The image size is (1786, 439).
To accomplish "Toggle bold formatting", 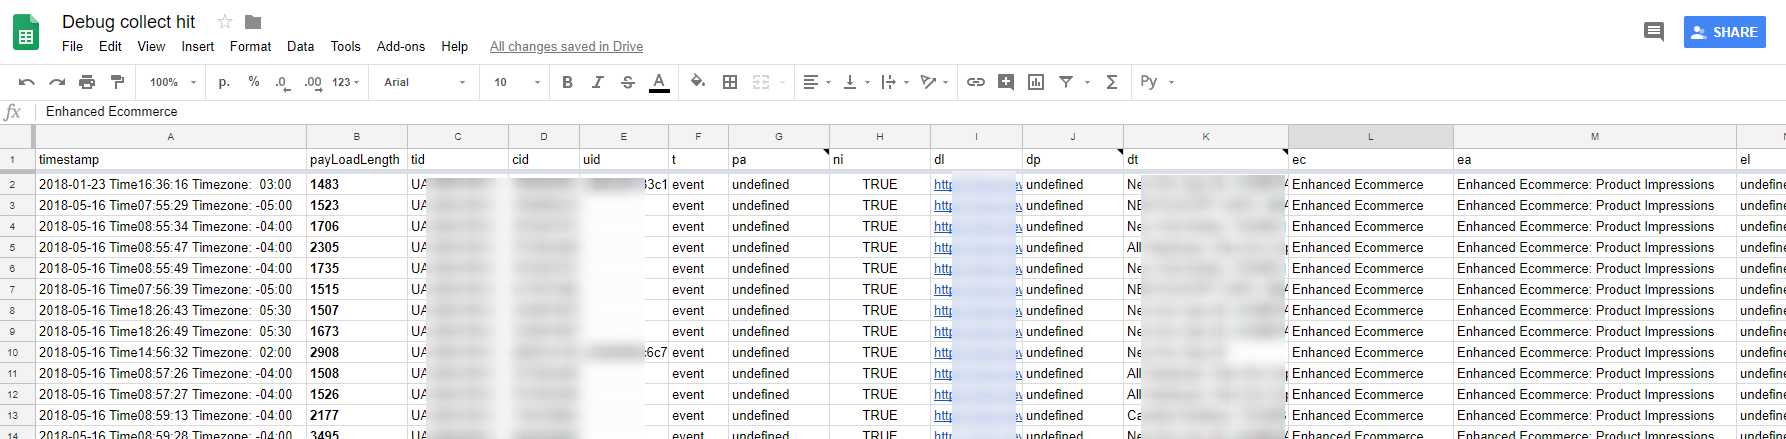I will (567, 82).
